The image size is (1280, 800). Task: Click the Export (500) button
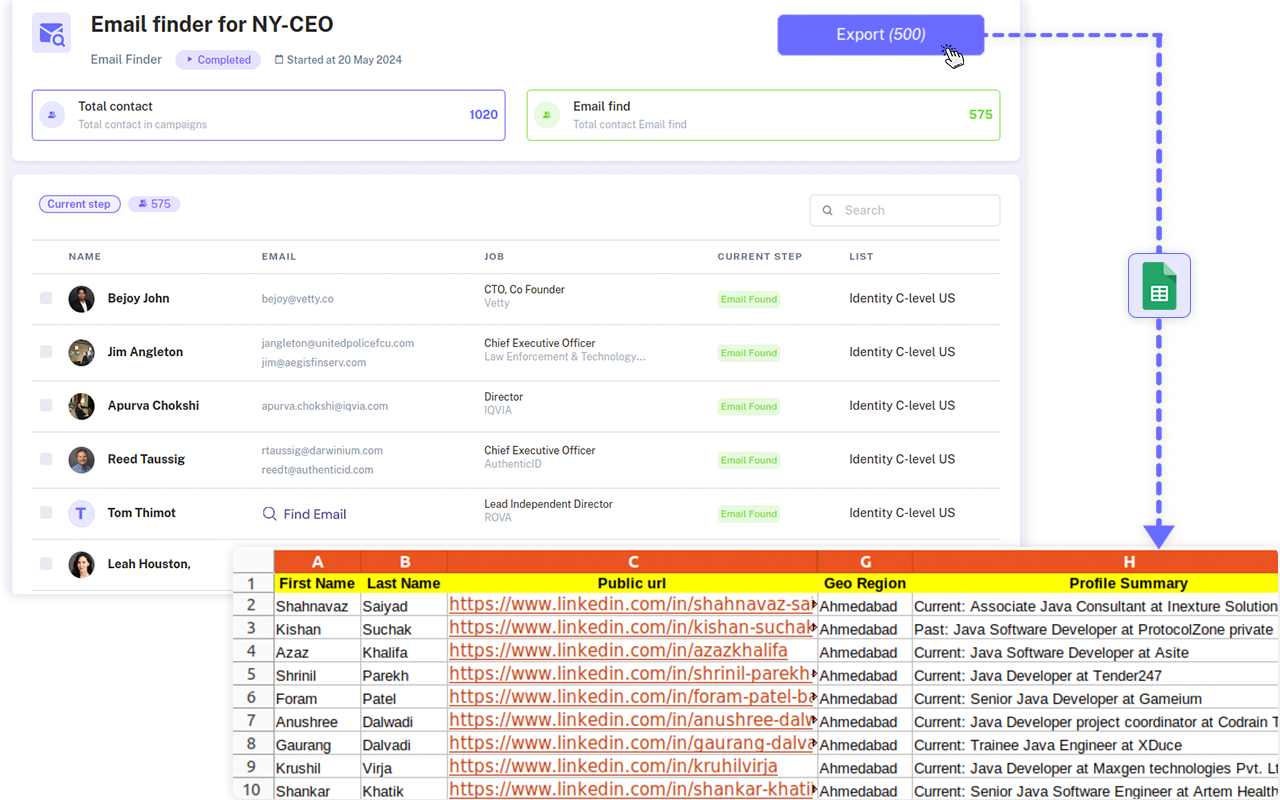pos(880,35)
